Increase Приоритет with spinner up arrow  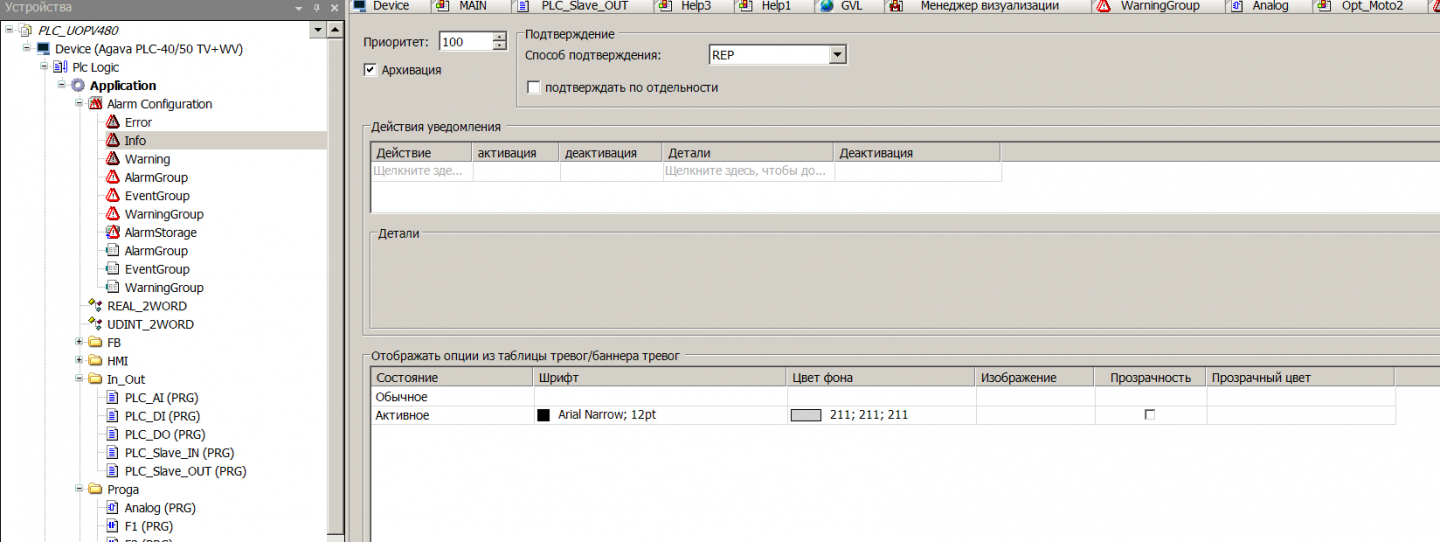pyautogui.click(x=500, y=37)
